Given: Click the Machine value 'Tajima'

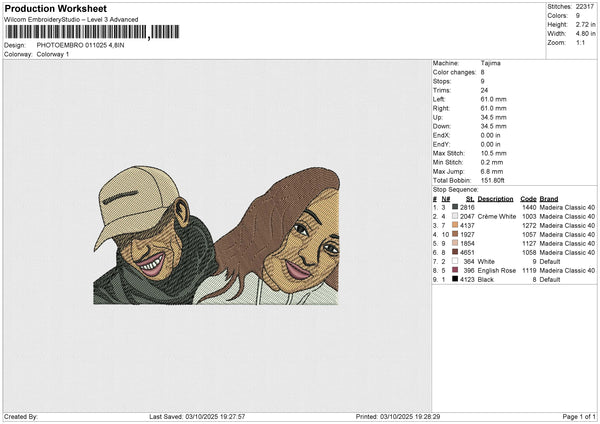Looking at the screenshot, I should click(x=491, y=63).
